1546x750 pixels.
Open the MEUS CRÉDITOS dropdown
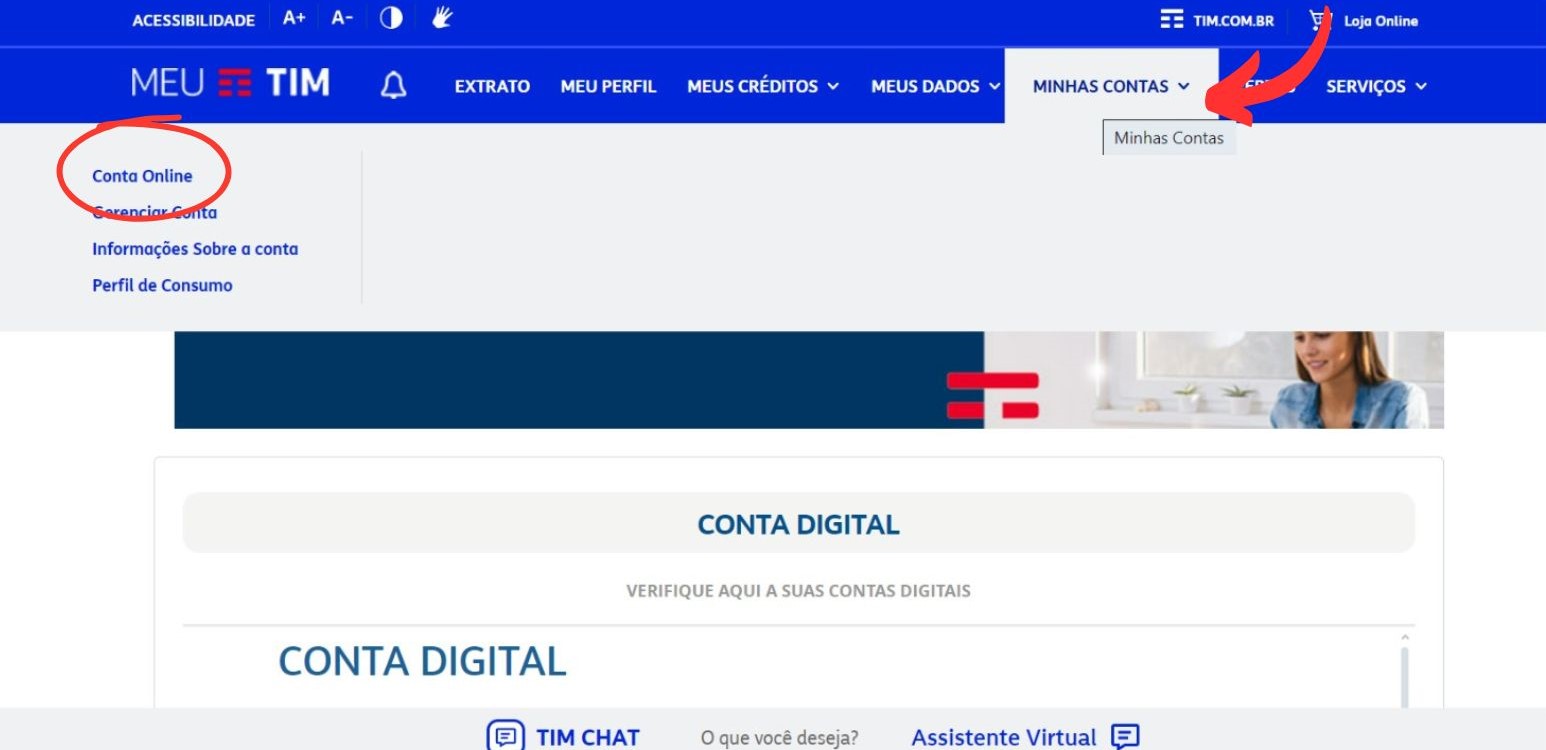coord(763,86)
